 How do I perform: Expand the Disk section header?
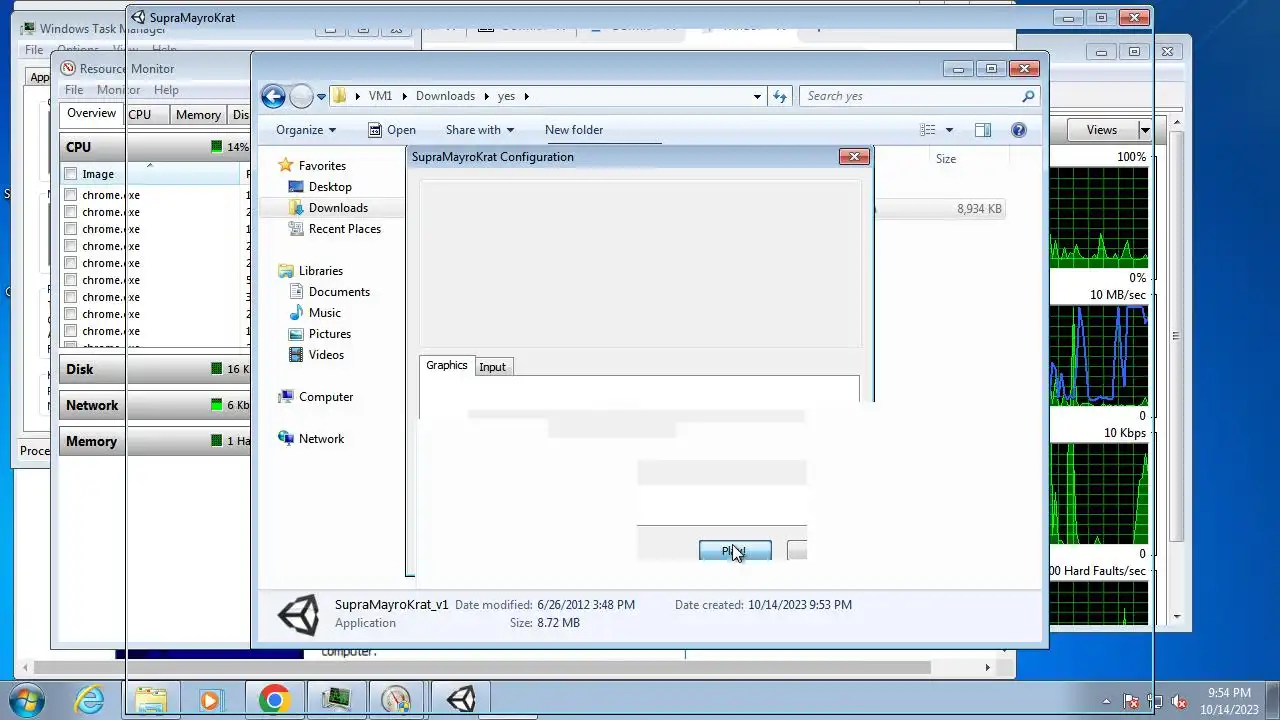point(155,369)
